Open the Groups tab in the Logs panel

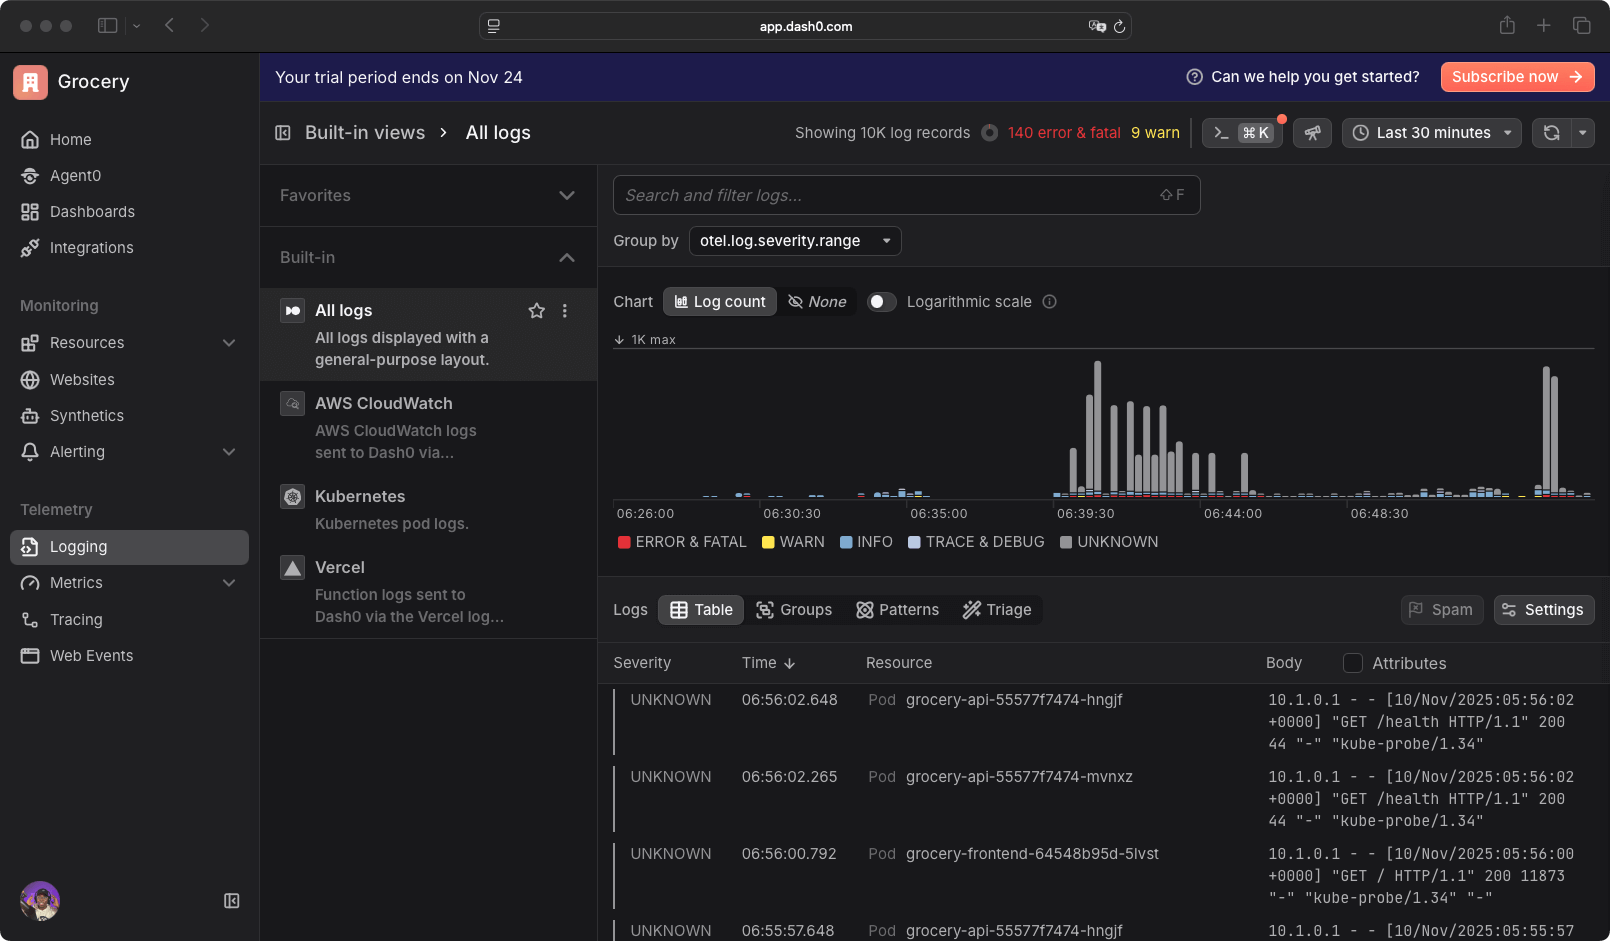pos(794,609)
